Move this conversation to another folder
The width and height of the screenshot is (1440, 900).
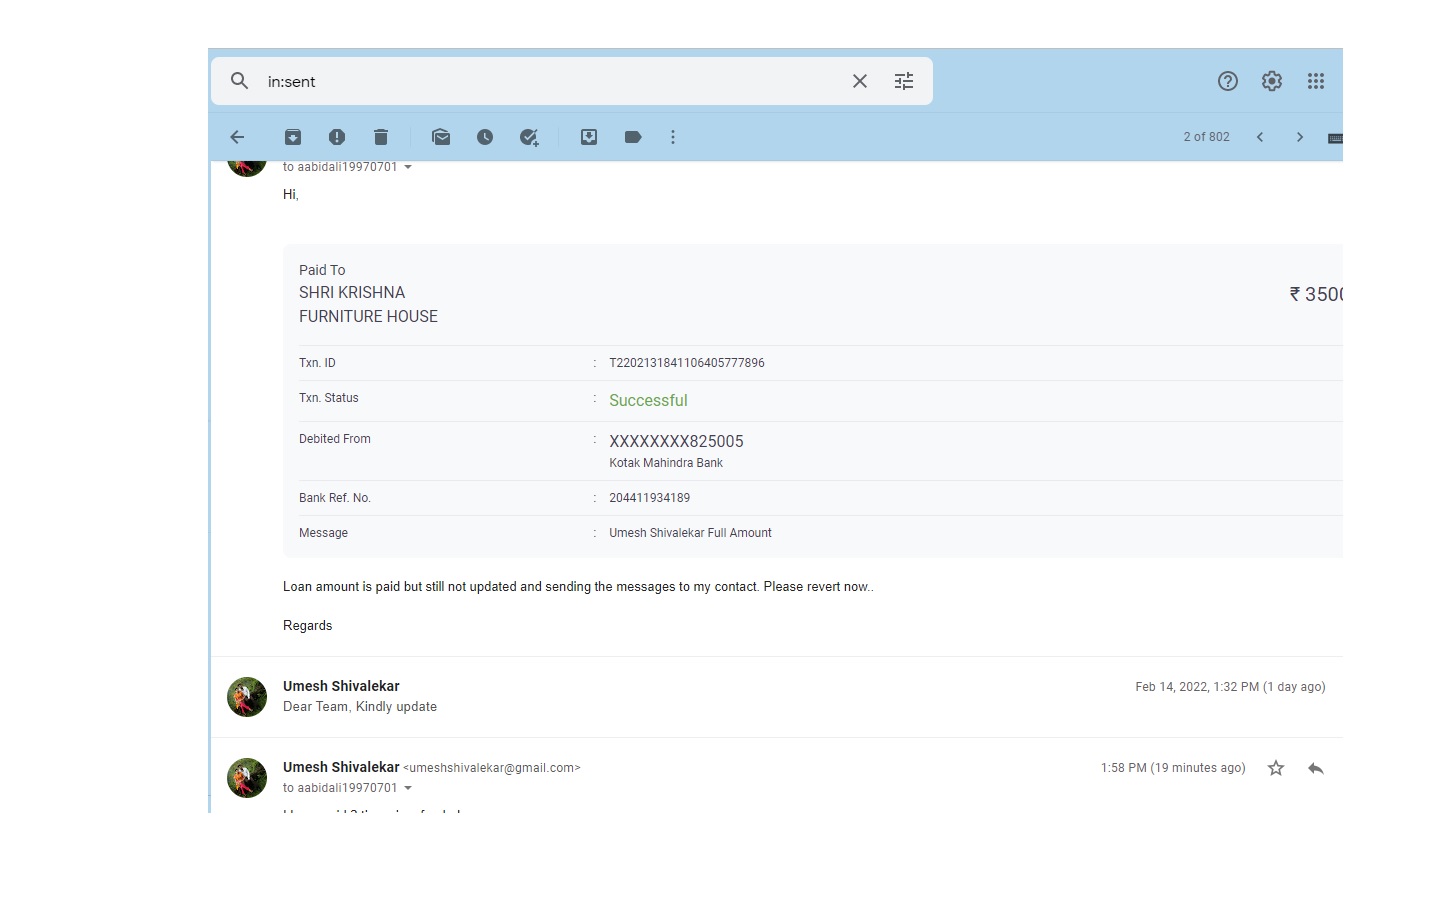(x=589, y=137)
